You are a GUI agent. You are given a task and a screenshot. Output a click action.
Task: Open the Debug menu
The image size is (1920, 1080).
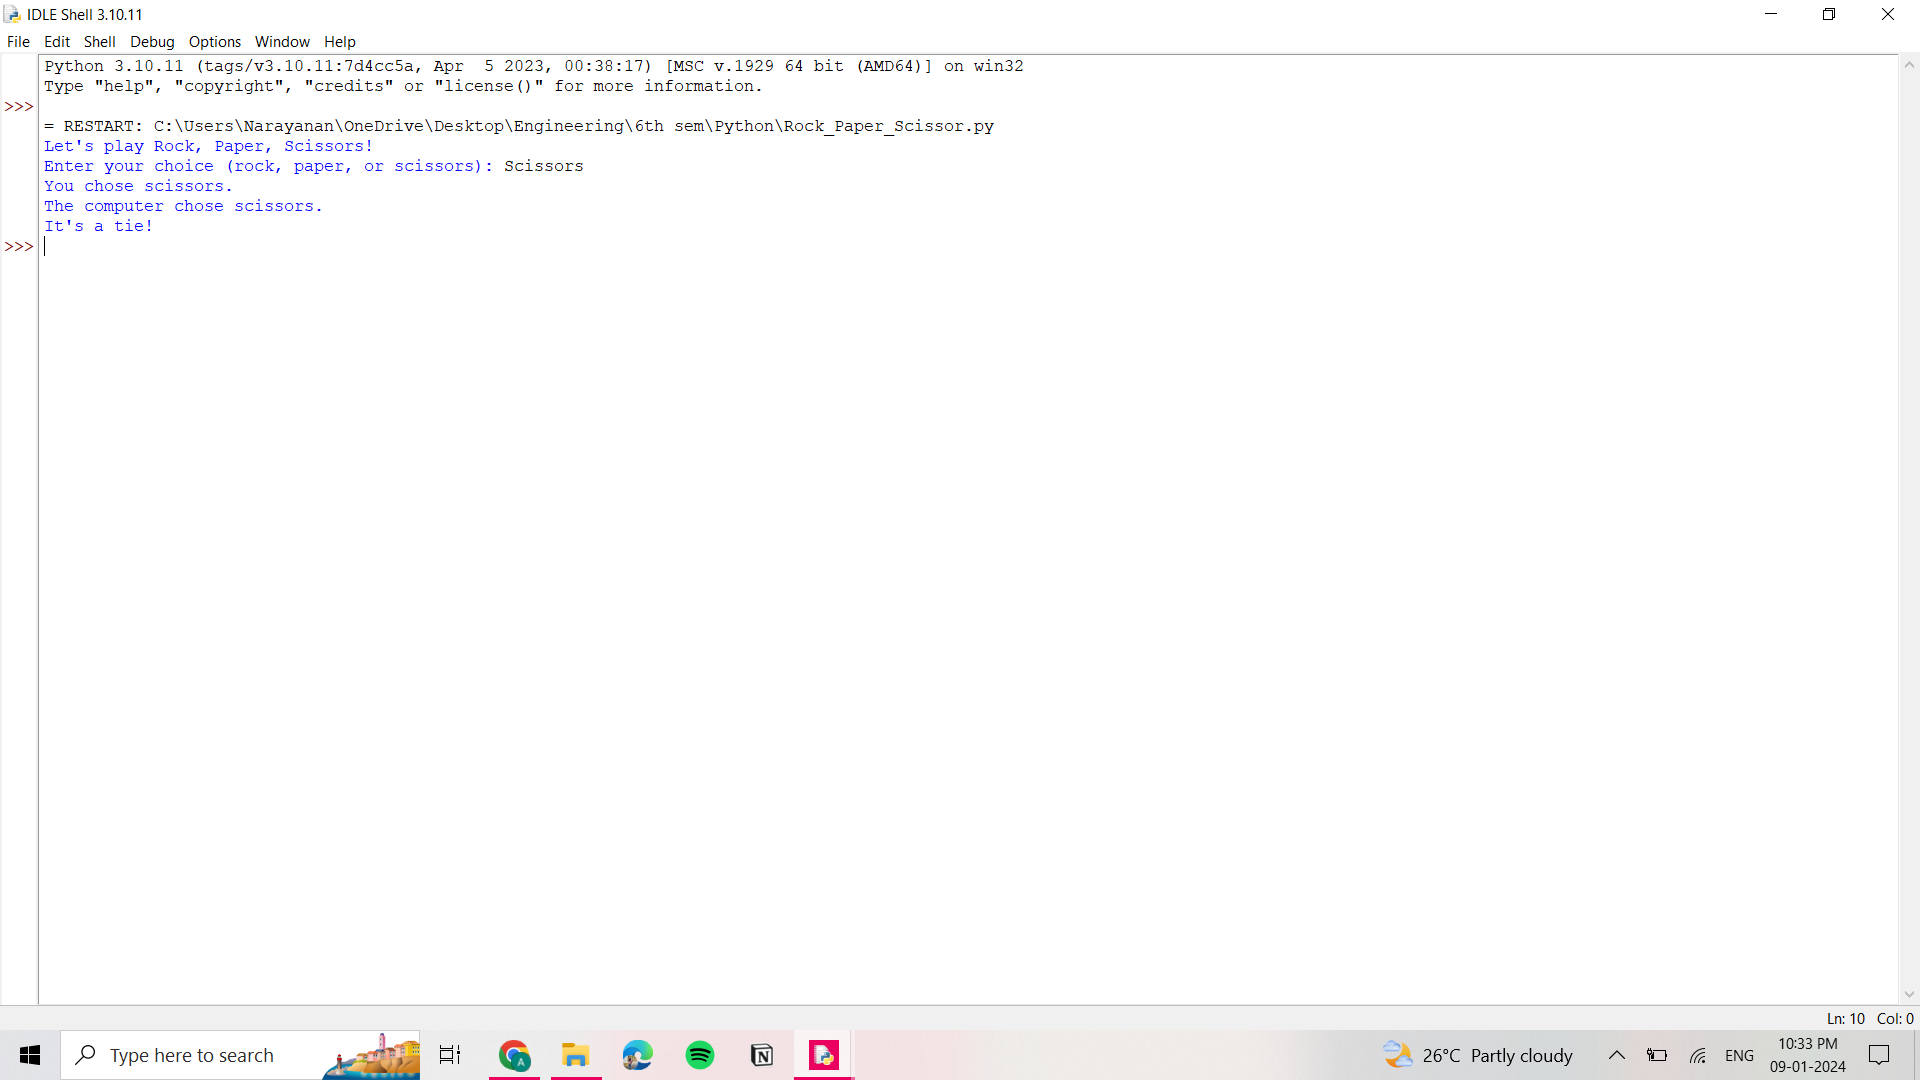[x=152, y=42]
